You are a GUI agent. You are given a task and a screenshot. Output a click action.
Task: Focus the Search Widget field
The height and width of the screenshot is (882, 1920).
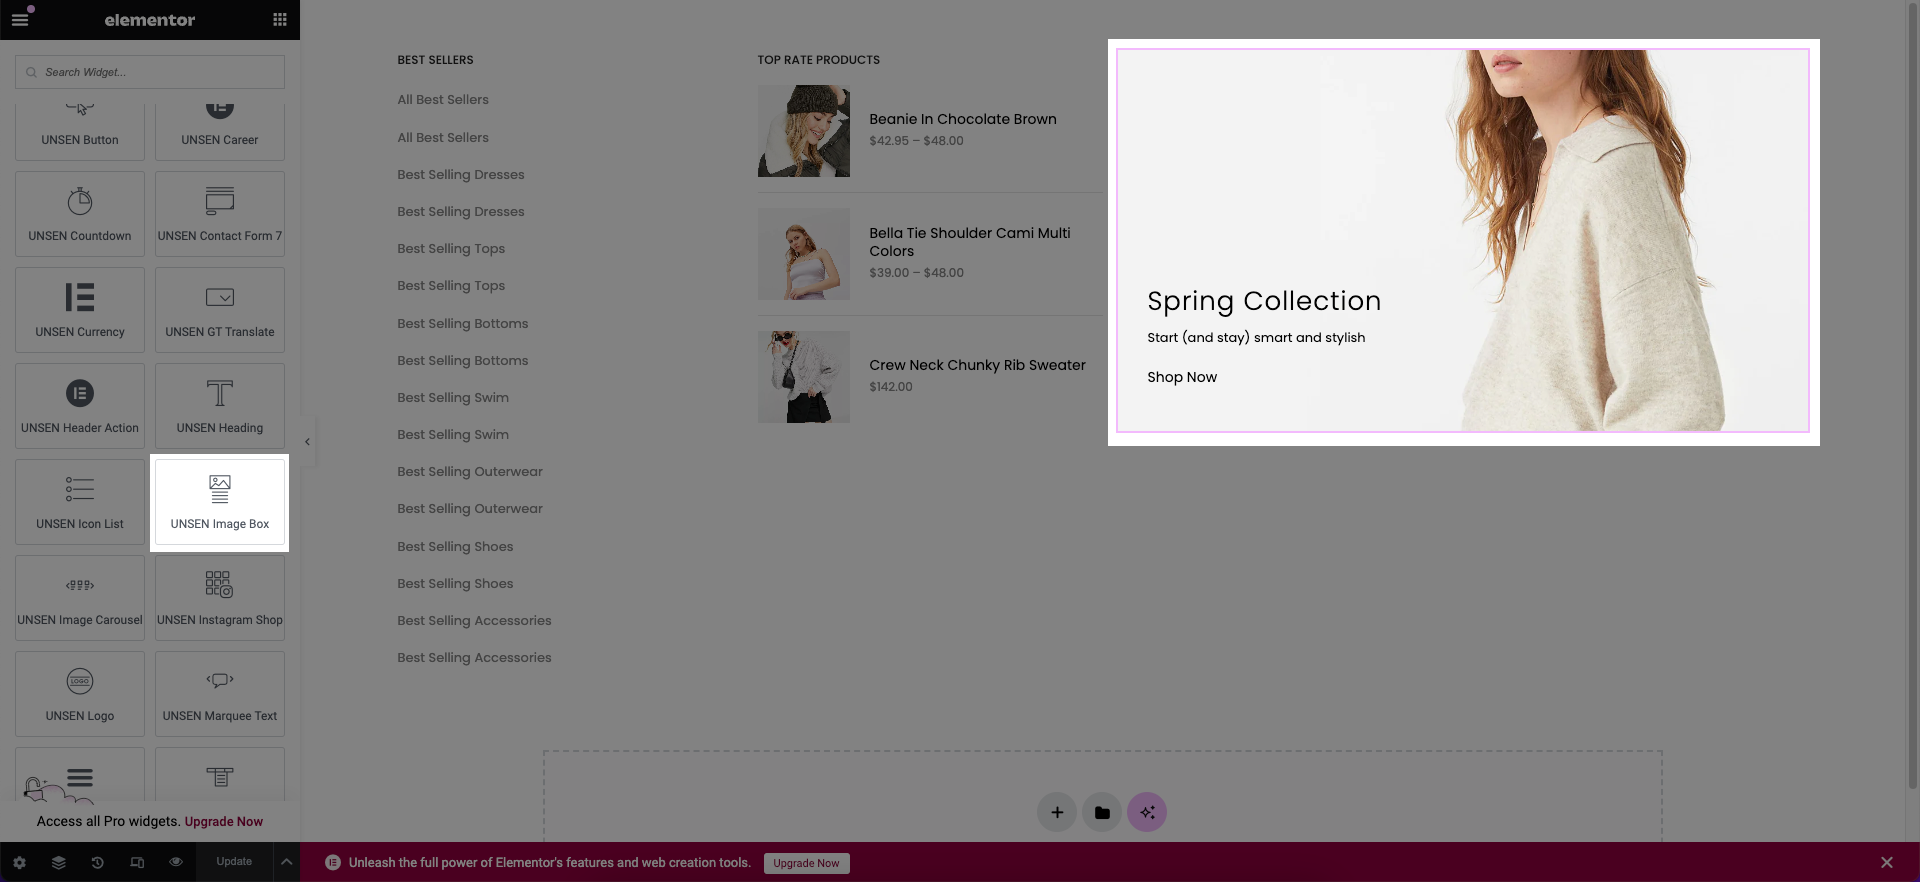click(150, 72)
